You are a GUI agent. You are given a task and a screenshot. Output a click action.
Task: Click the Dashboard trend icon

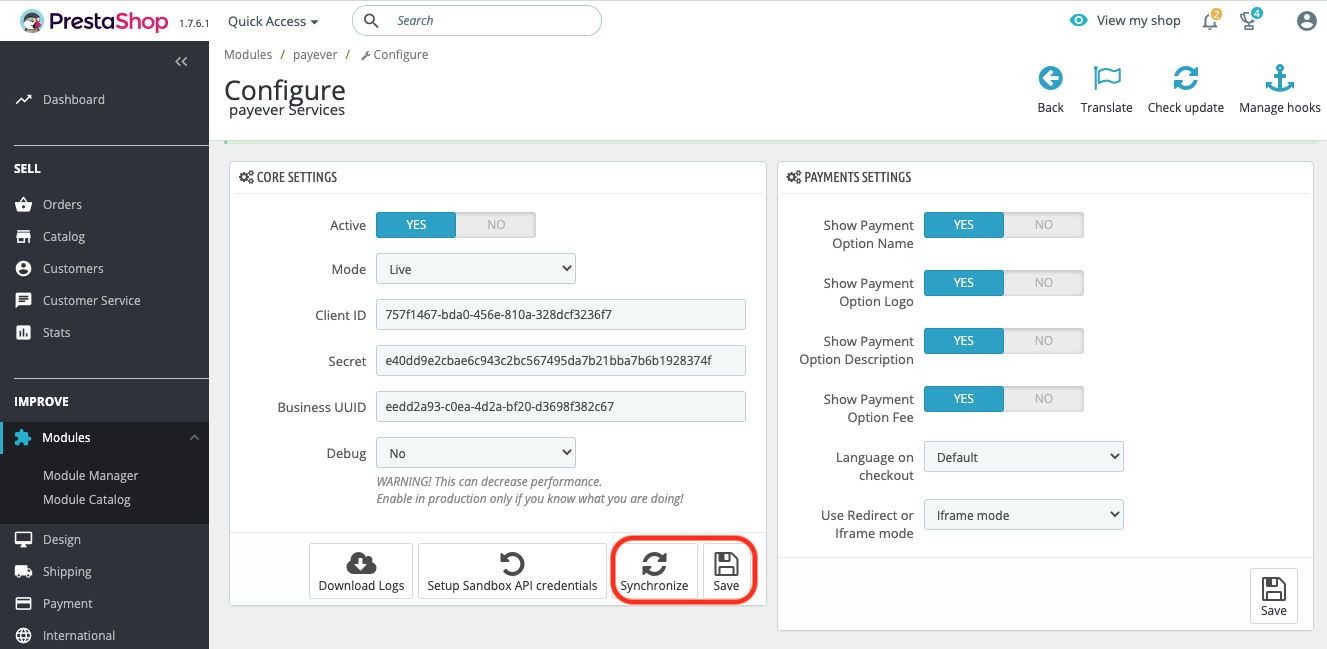(x=23, y=100)
